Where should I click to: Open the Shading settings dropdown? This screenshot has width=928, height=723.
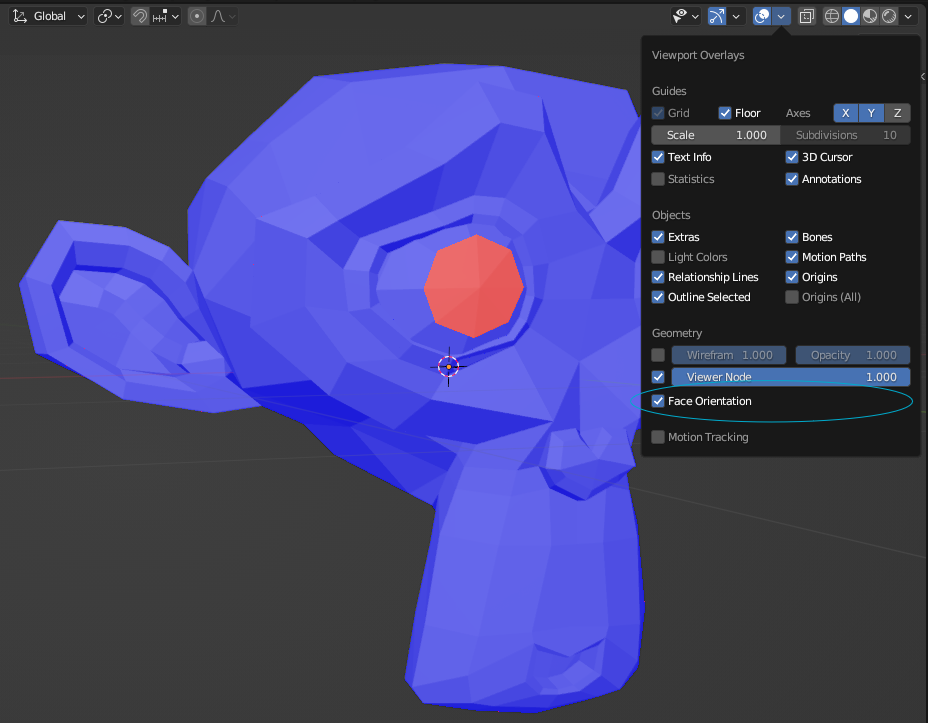[x=908, y=16]
